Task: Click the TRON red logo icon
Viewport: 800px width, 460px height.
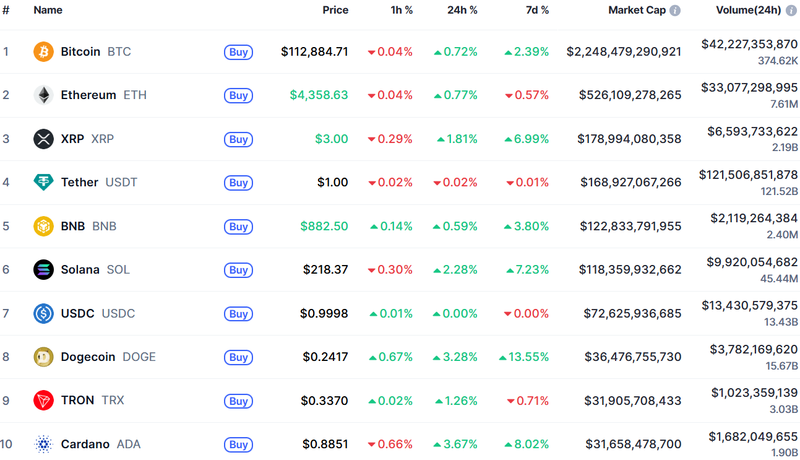Action: 43,400
